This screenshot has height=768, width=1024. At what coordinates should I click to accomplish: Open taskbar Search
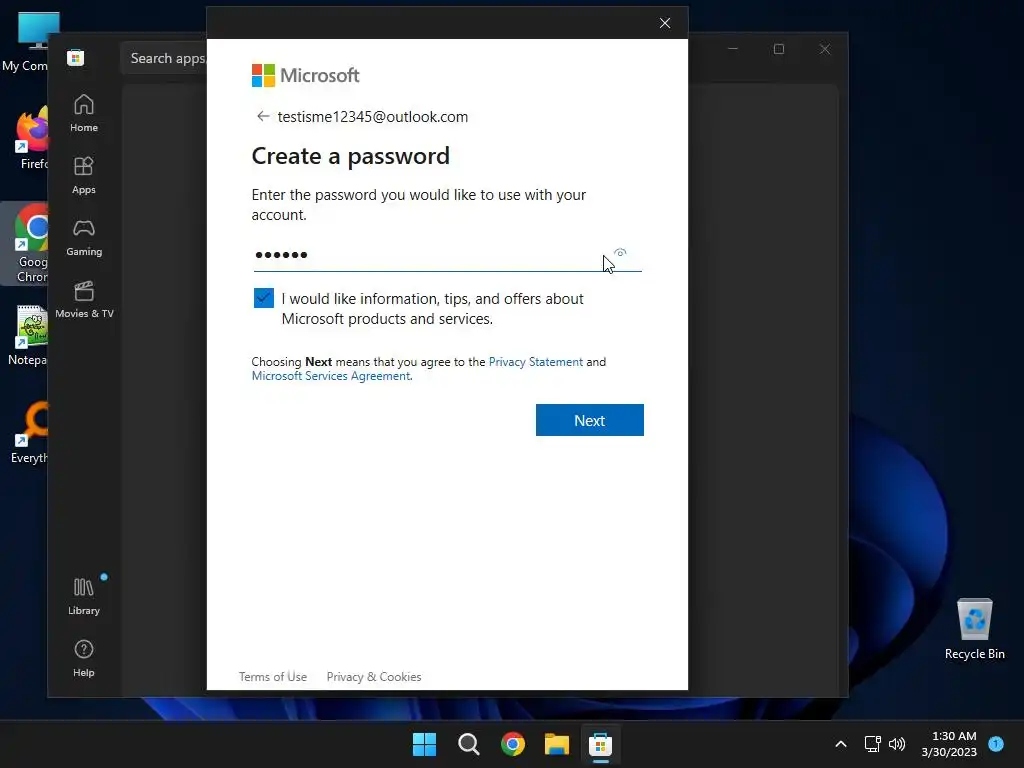tap(468, 744)
